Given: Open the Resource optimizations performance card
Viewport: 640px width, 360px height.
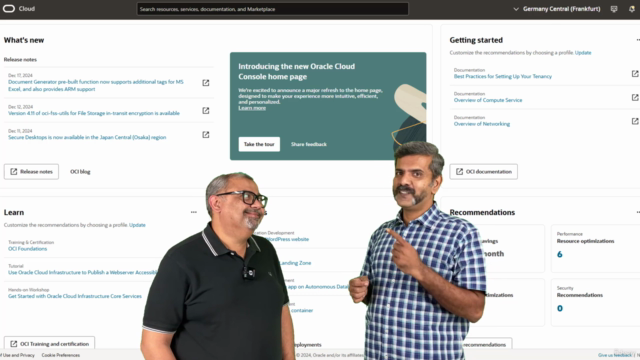Looking at the screenshot, I should tap(596, 248).
